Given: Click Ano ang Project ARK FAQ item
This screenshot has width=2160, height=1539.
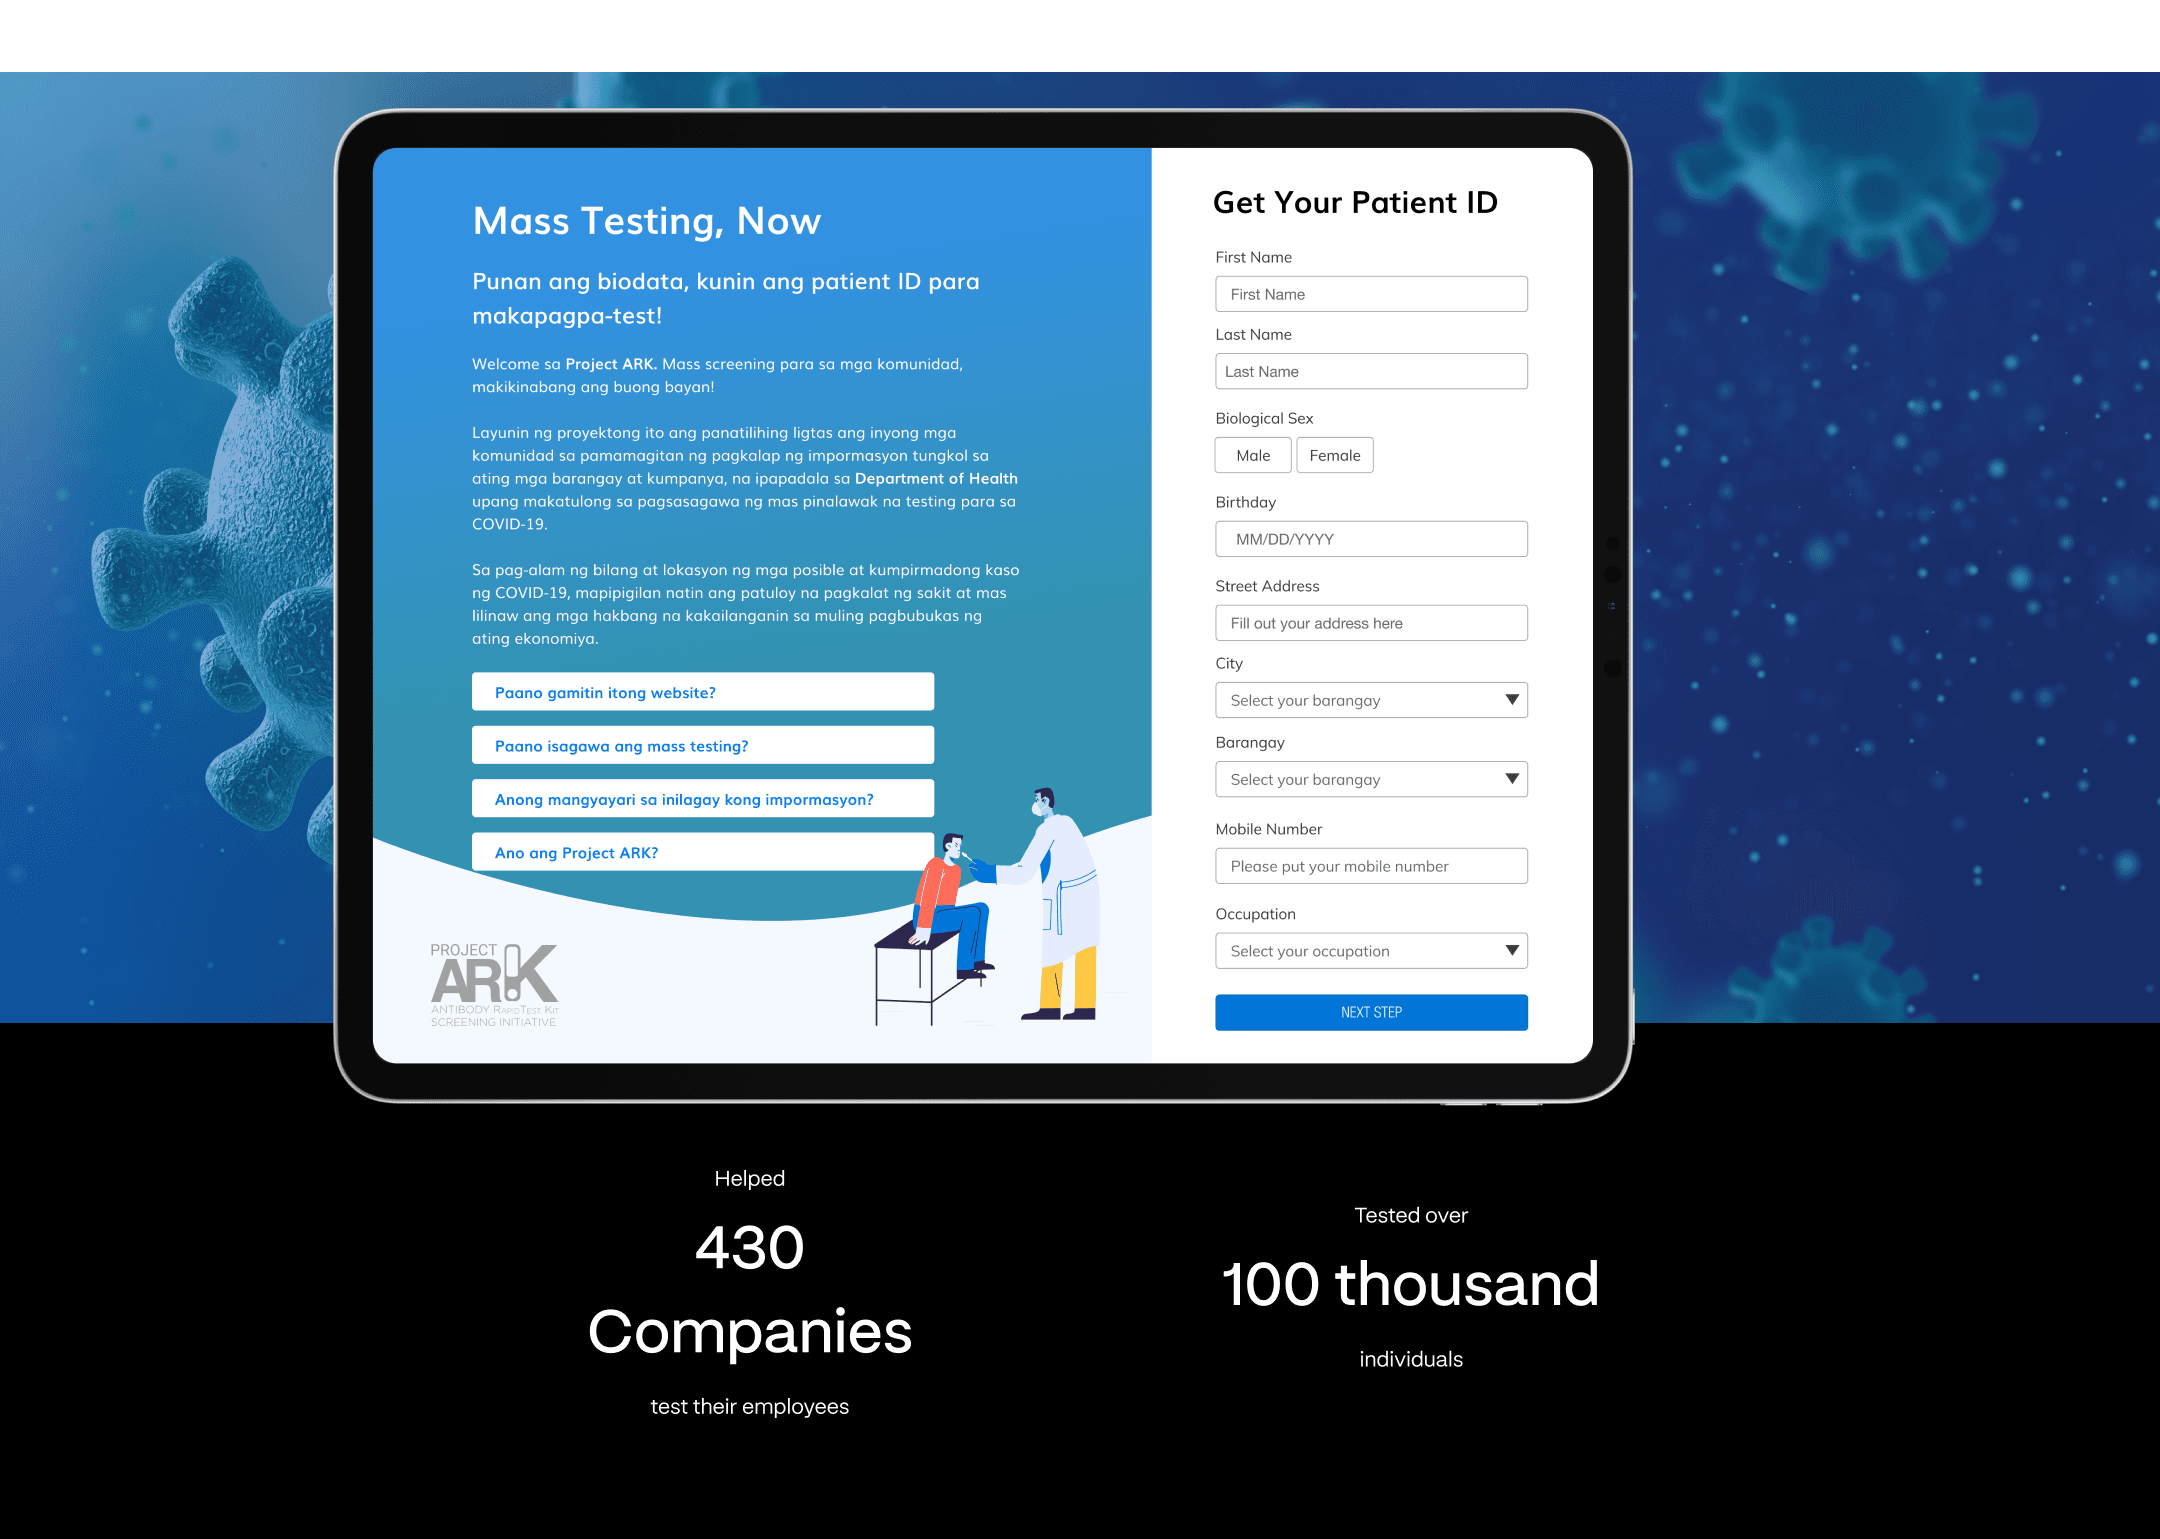Looking at the screenshot, I should [703, 851].
